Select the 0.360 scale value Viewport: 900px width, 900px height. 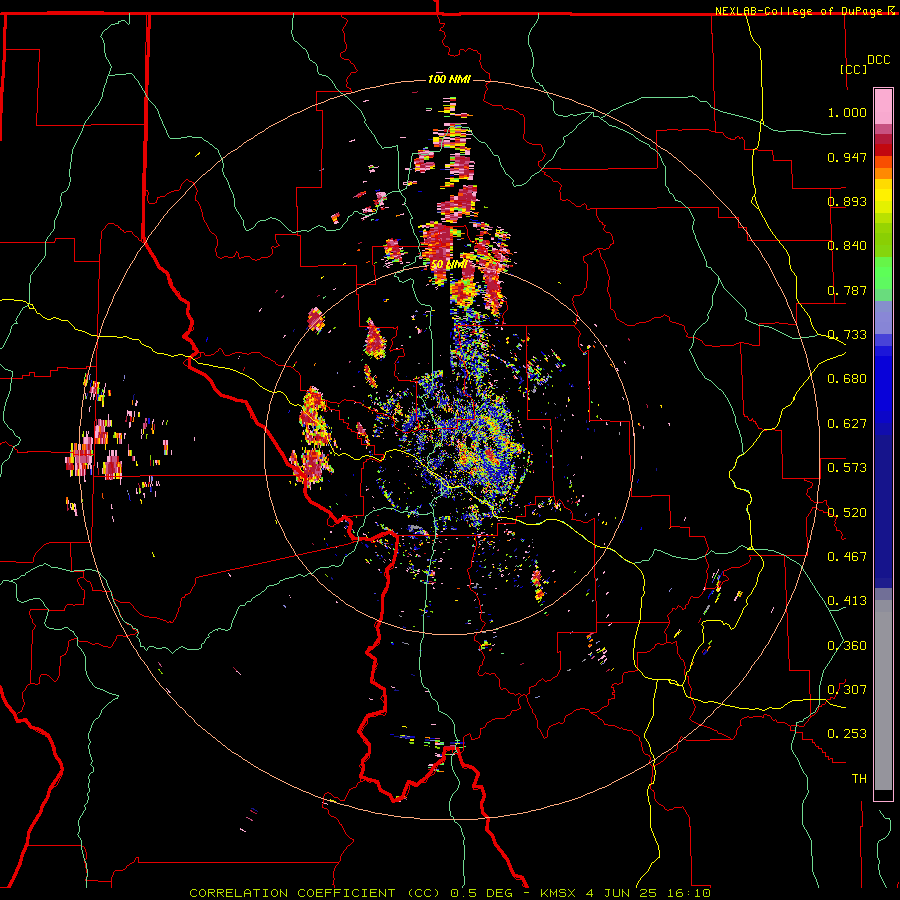click(847, 646)
